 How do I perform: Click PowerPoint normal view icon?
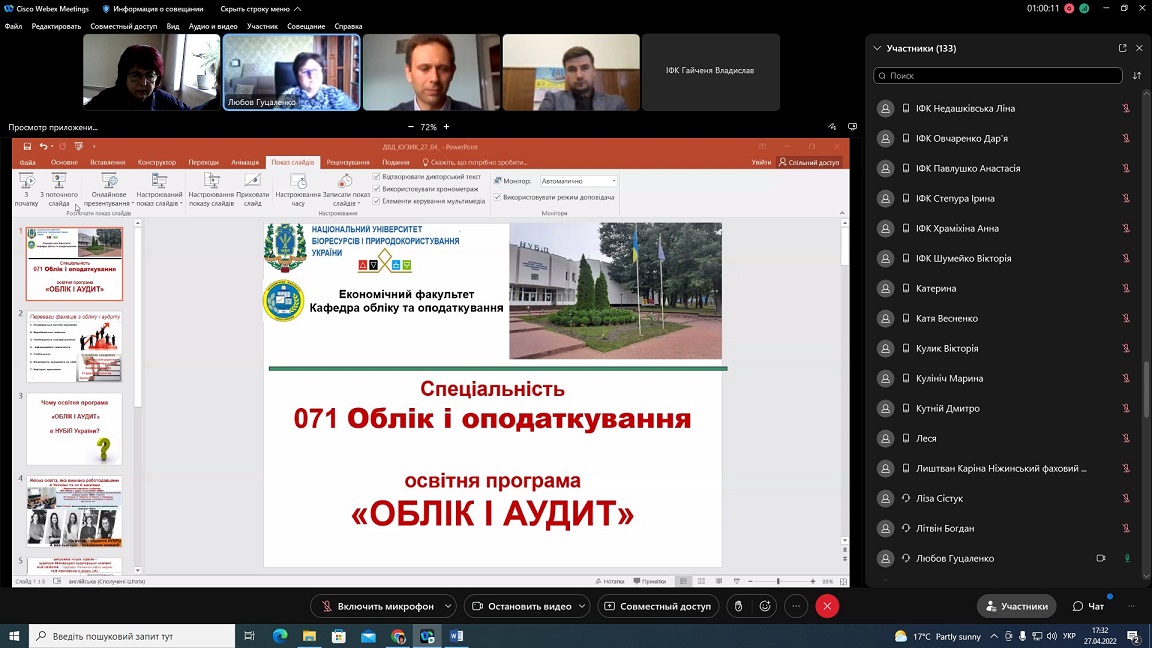[x=683, y=581]
